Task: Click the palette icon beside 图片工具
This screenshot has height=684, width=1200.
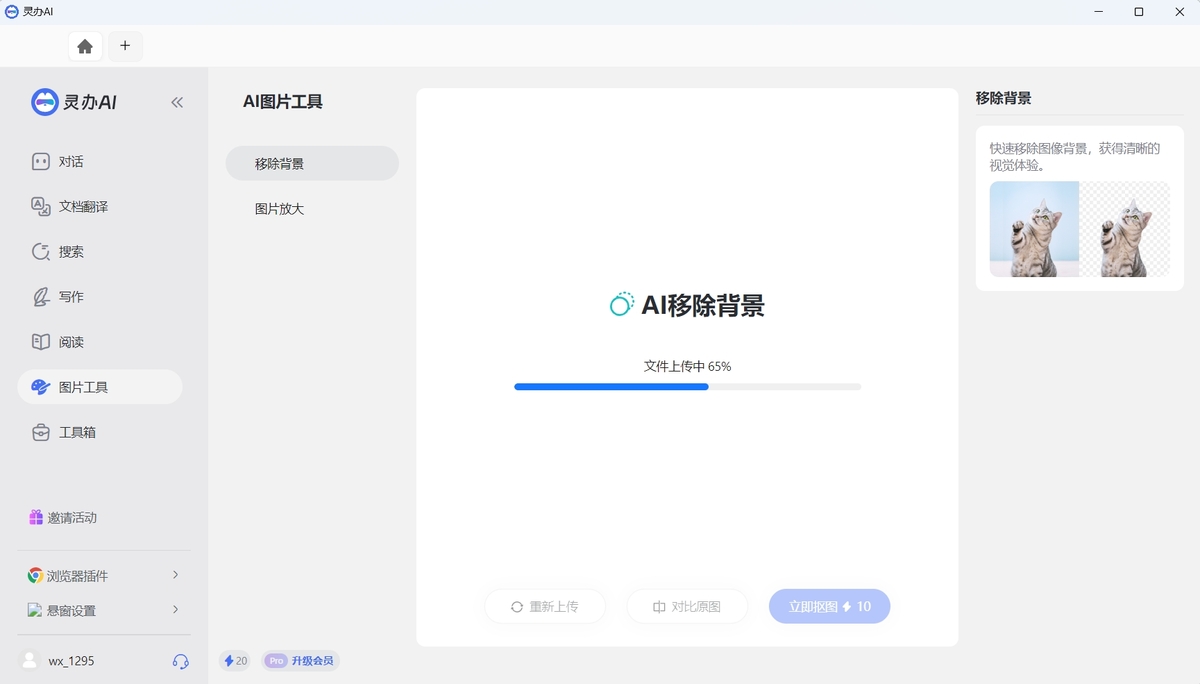Action: 41,387
